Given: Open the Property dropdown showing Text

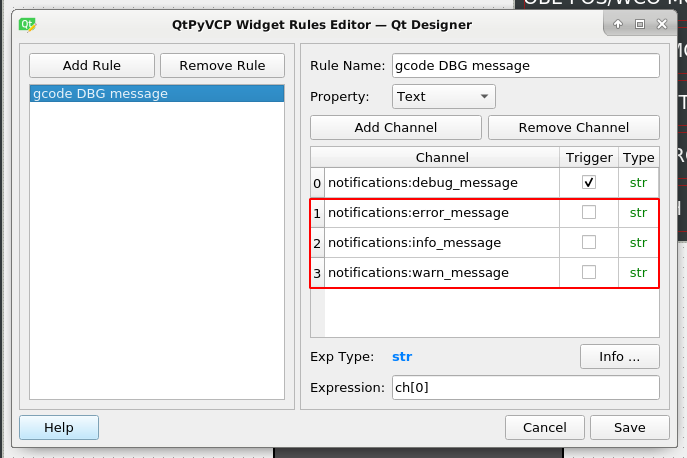Looking at the screenshot, I should [x=444, y=96].
